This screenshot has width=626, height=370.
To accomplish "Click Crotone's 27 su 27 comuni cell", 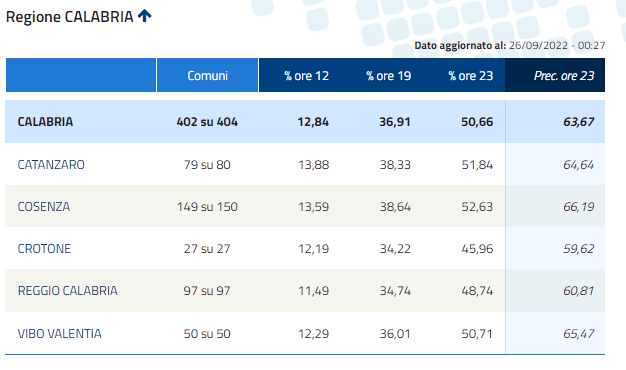I will pyautogui.click(x=207, y=249).
